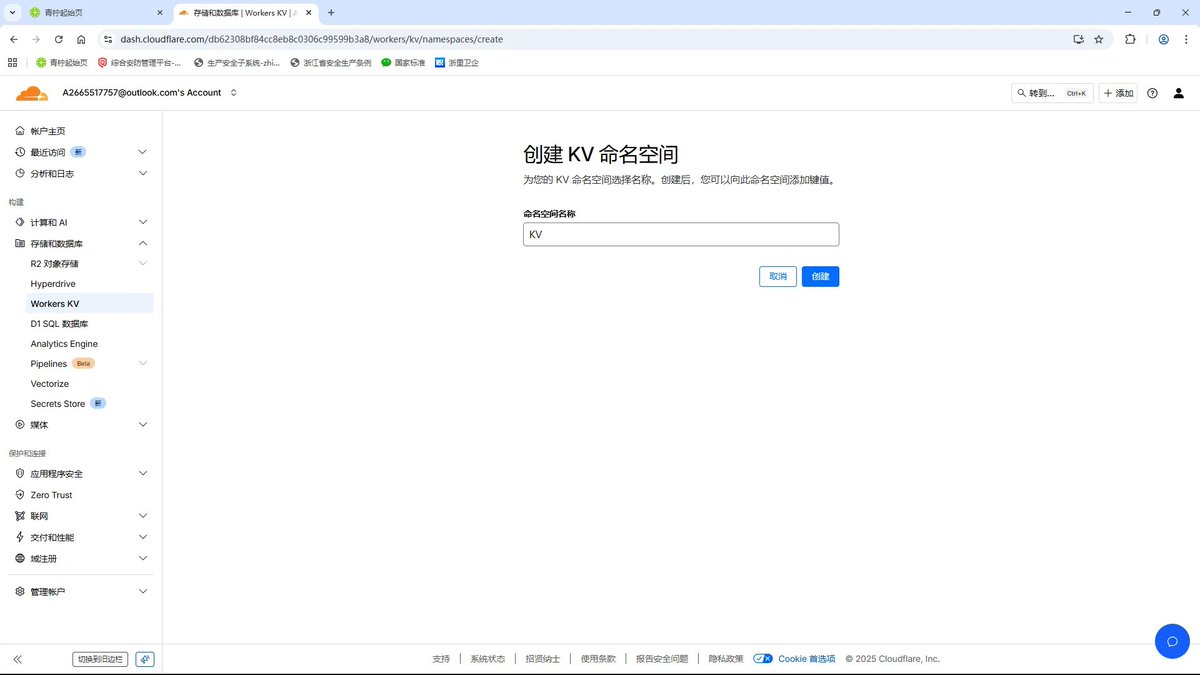Image resolution: width=1200 pixels, height=675 pixels.
Task: Click the Compute and AI icon
Action: pyautogui.click(x=20, y=222)
